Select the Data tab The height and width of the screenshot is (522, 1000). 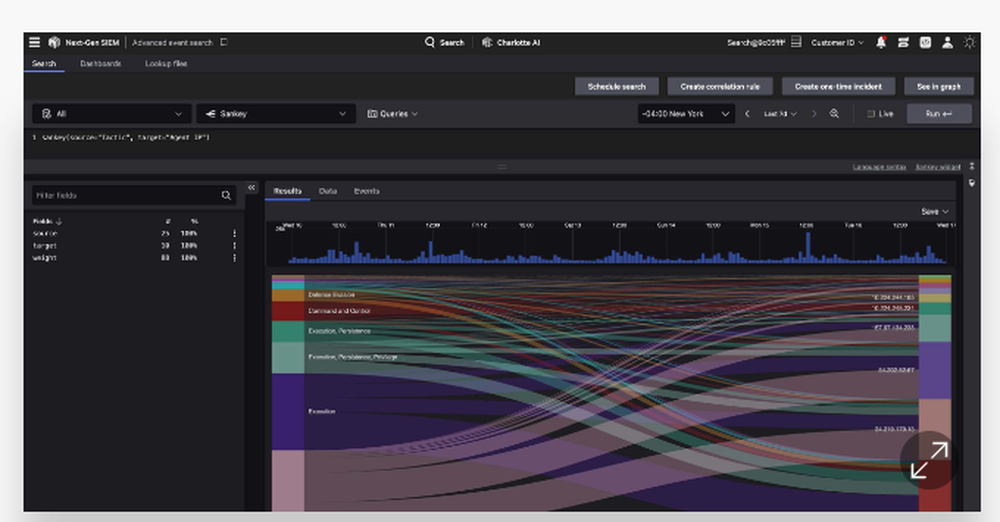click(x=328, y=191)
